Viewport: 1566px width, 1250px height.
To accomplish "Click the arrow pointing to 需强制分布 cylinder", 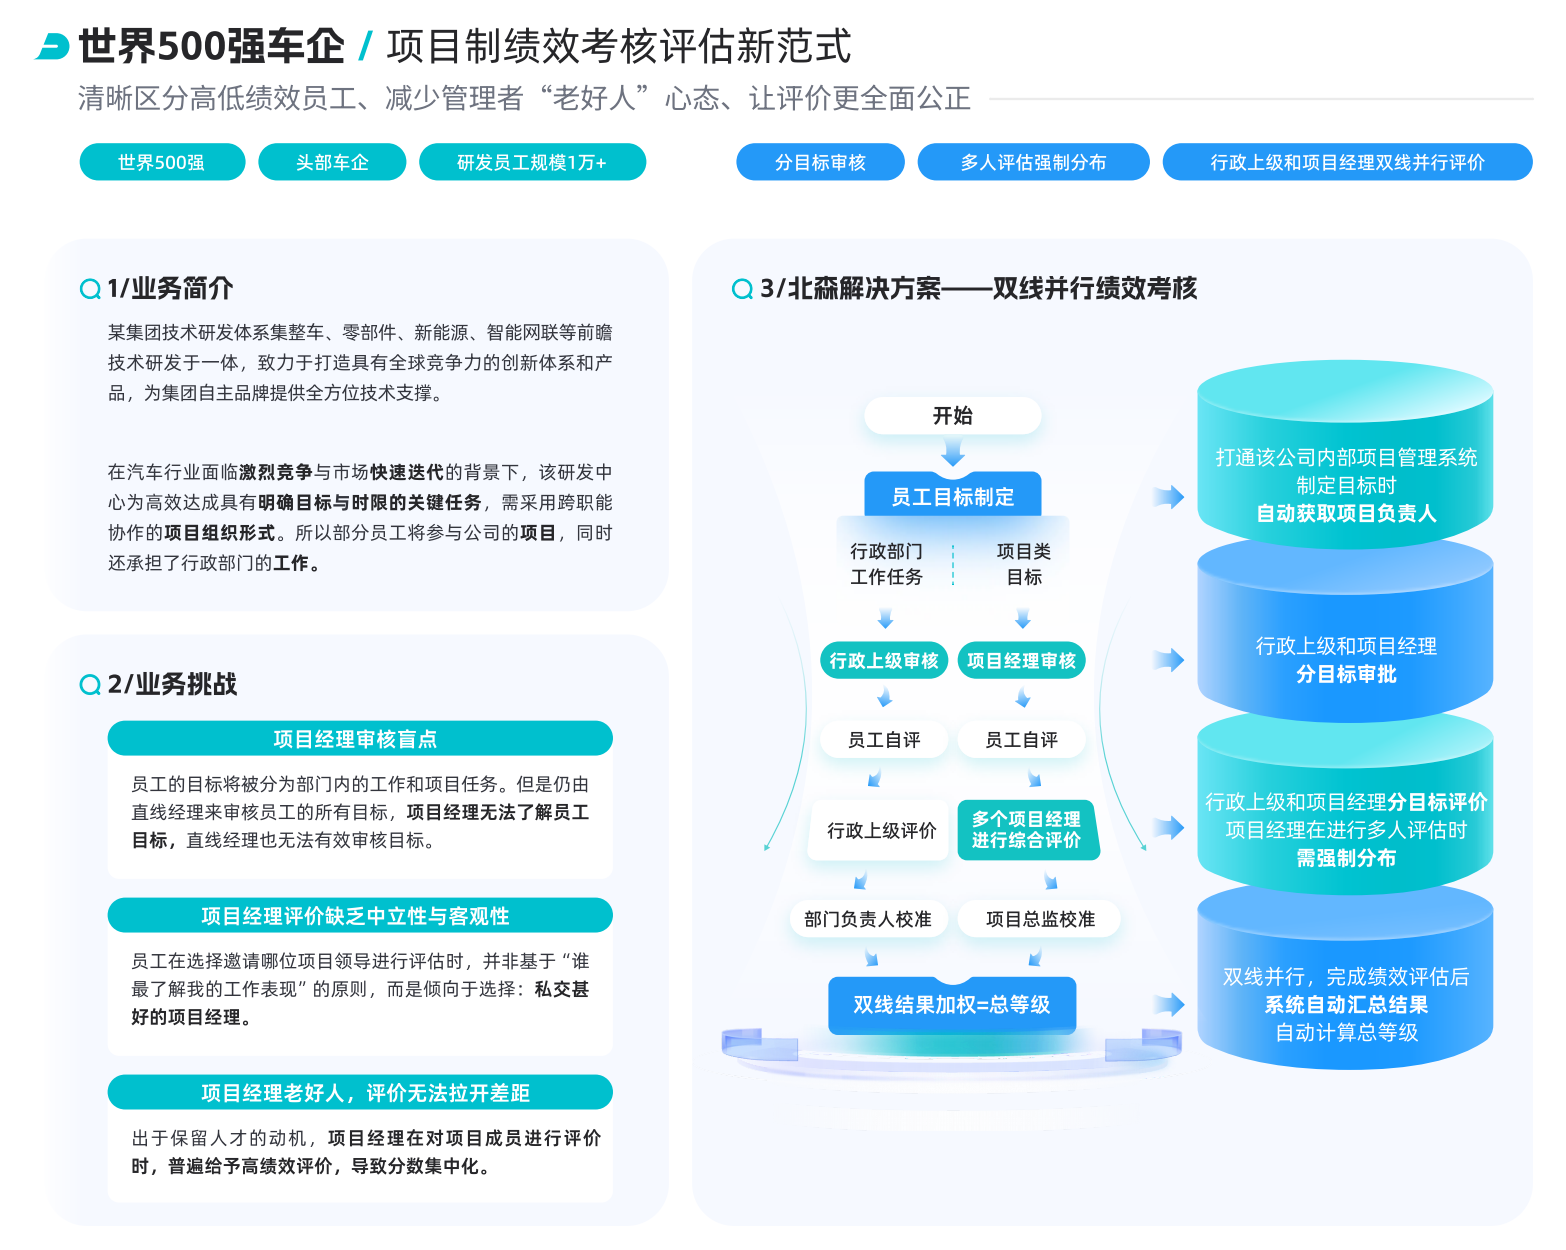I will tap(1167, 828).
